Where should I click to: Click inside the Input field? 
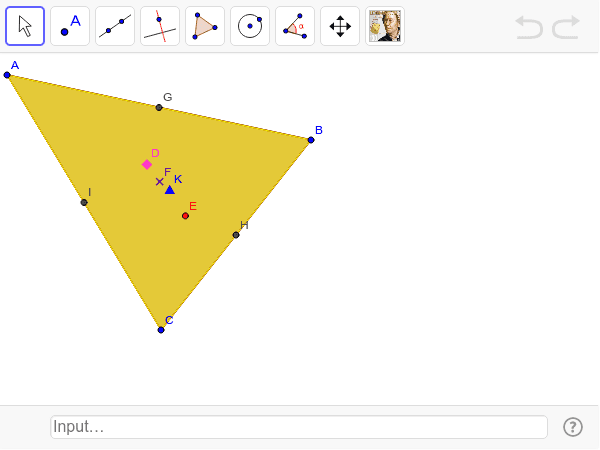click(299, 427)
